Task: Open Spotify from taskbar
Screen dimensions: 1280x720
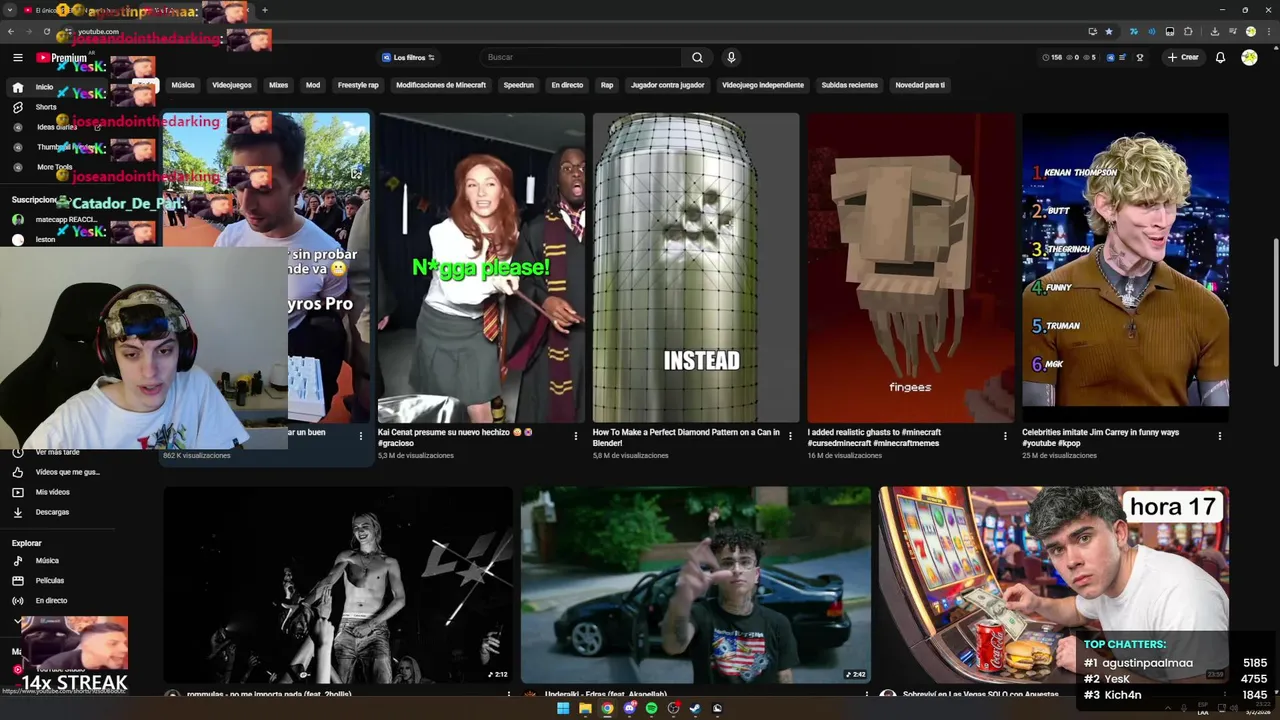Action: click(x=651, y=709)
